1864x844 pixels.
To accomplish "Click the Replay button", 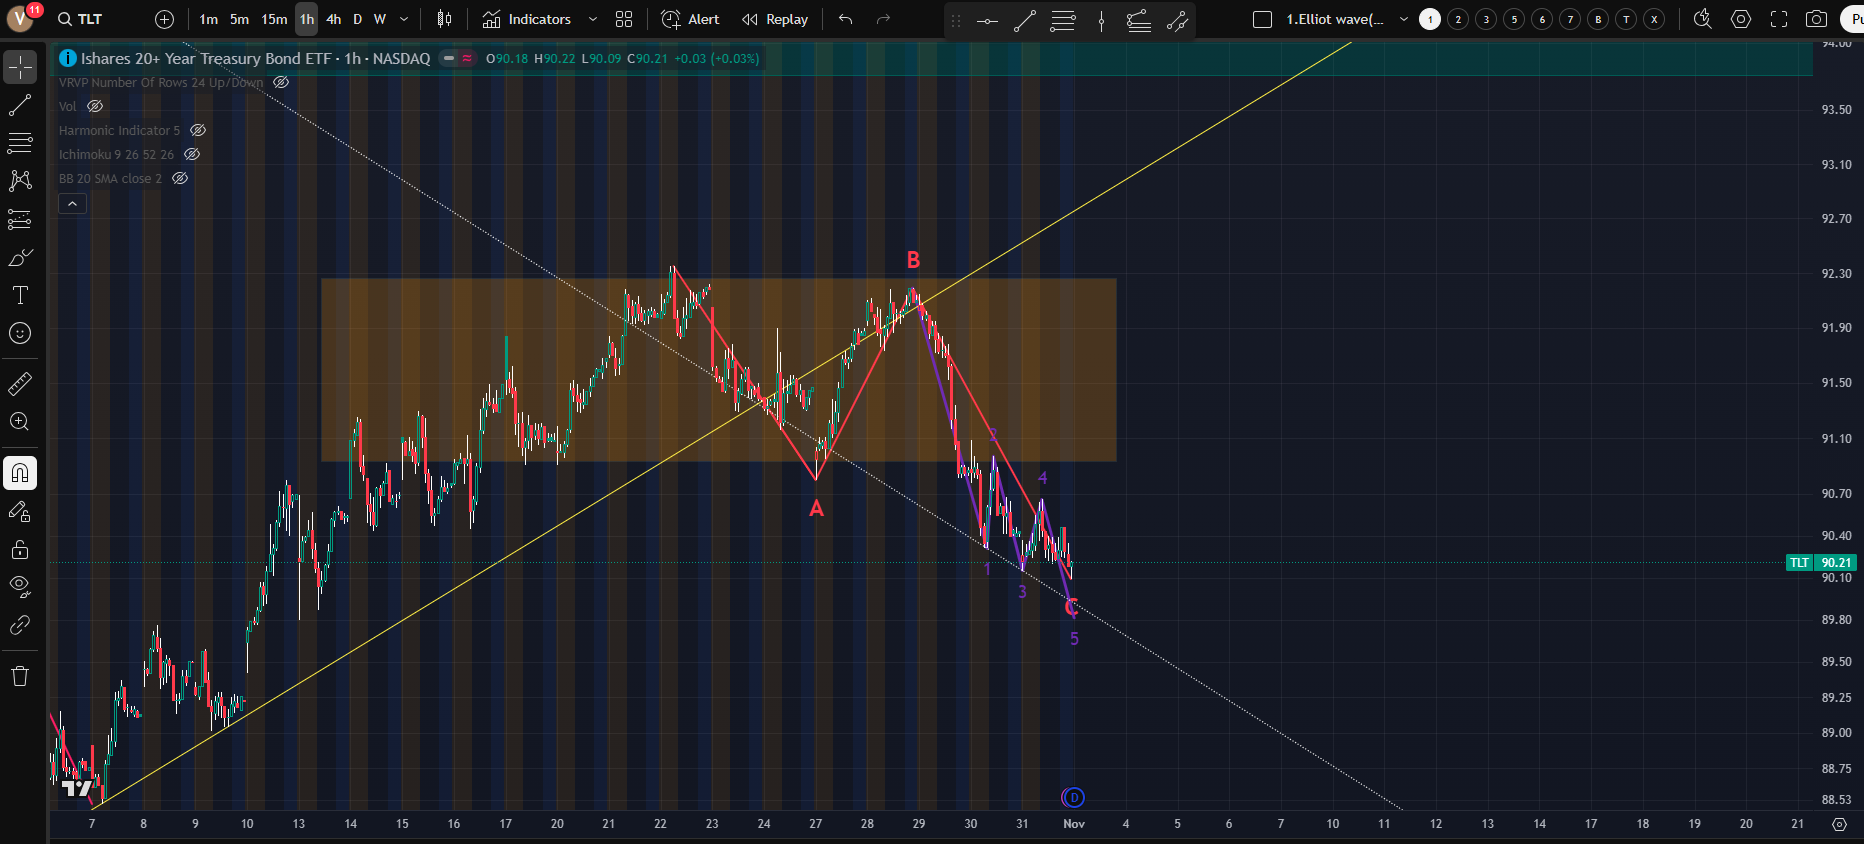I will pyautogui.click(x=775, y=19).
